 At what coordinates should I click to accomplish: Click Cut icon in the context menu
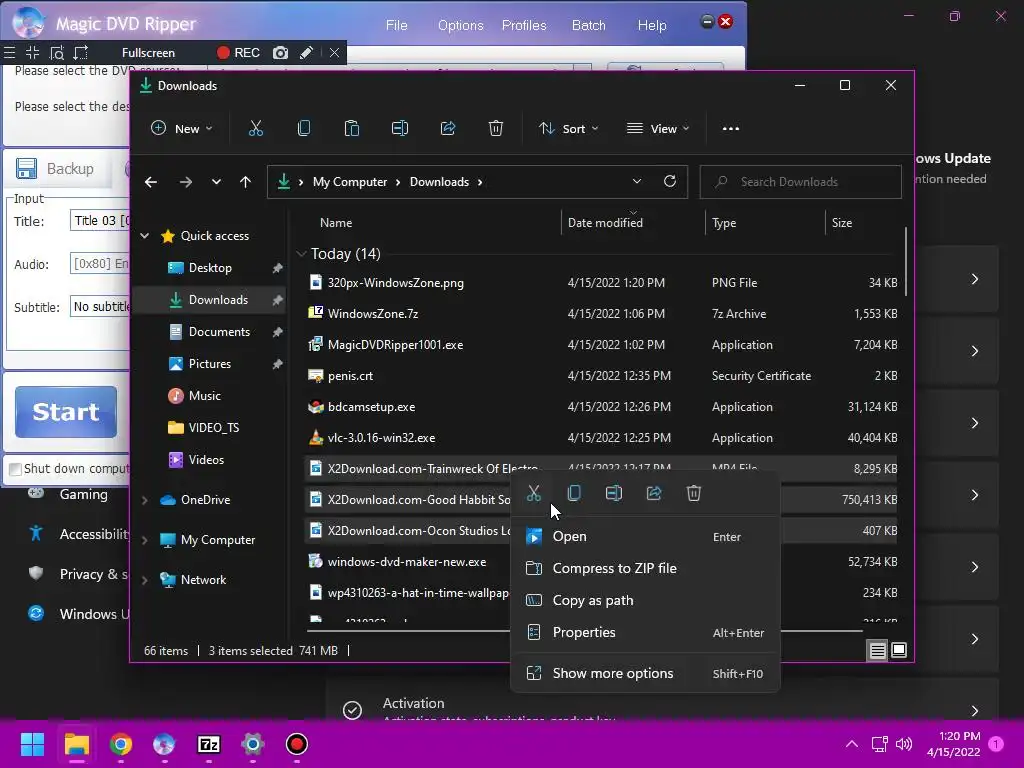(x=534, y=493)
